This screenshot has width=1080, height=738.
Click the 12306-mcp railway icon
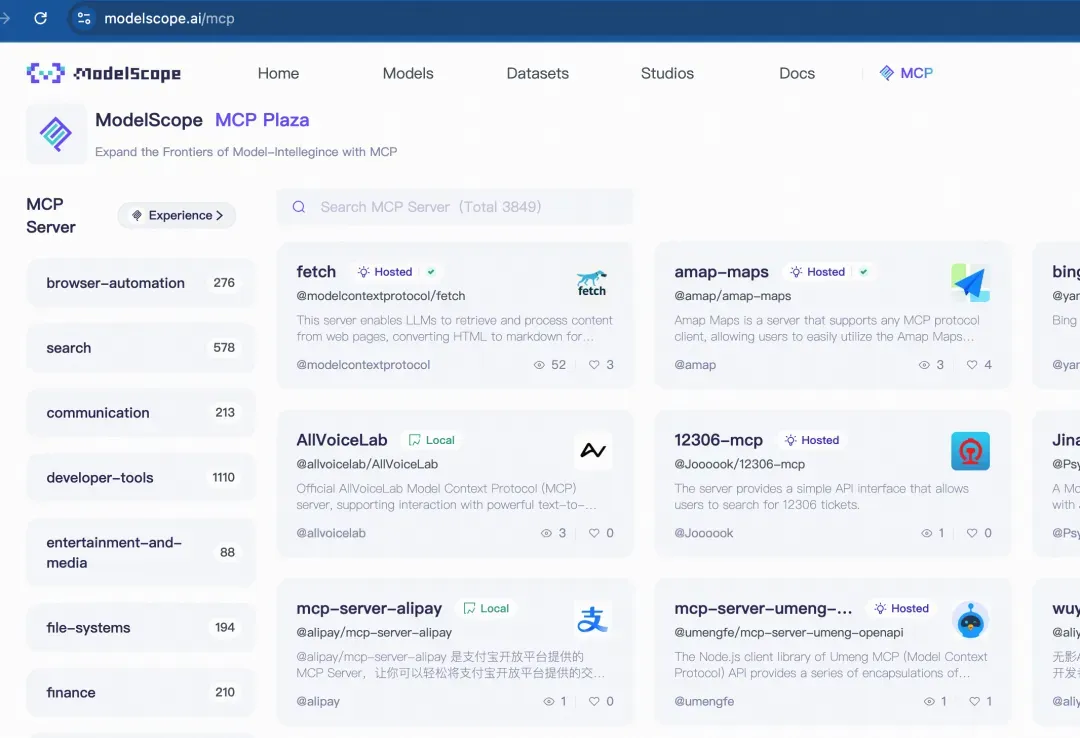(970, 451)
